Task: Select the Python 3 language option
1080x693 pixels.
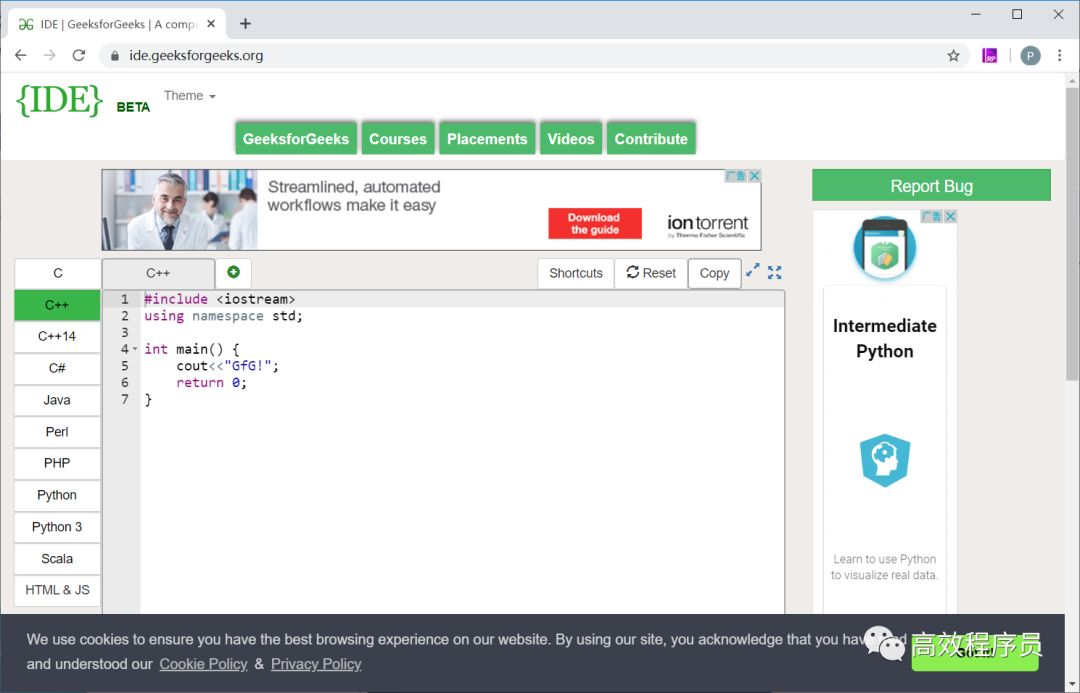Action: coord(57,527)
